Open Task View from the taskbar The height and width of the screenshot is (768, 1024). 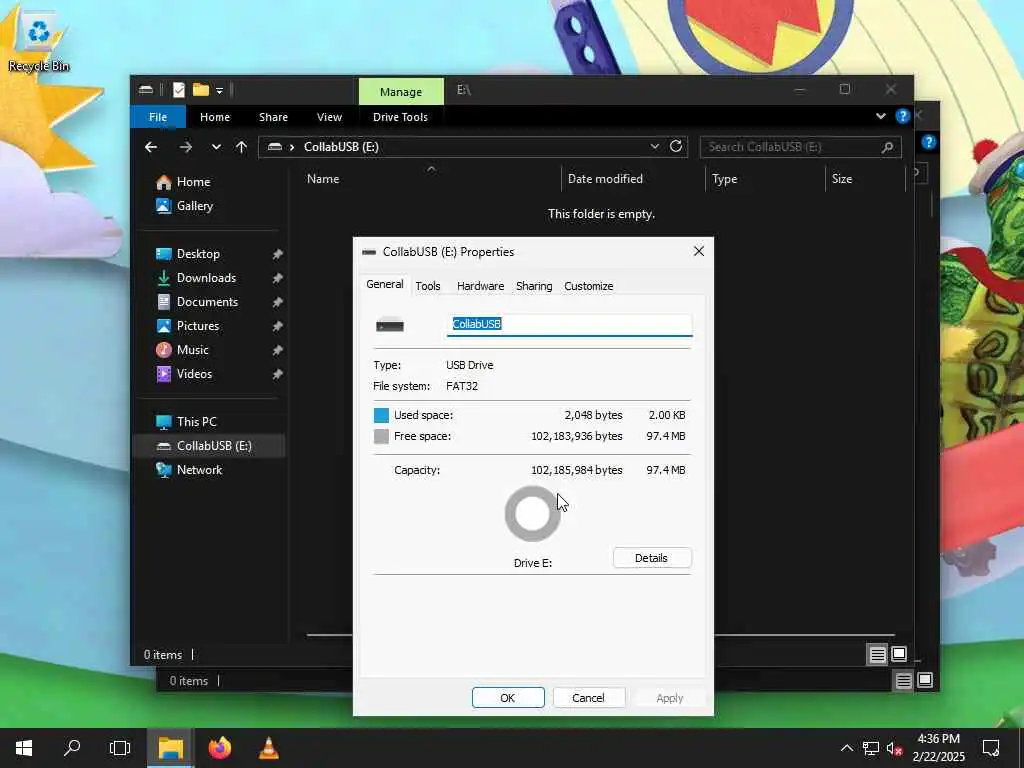coord(120,748)
